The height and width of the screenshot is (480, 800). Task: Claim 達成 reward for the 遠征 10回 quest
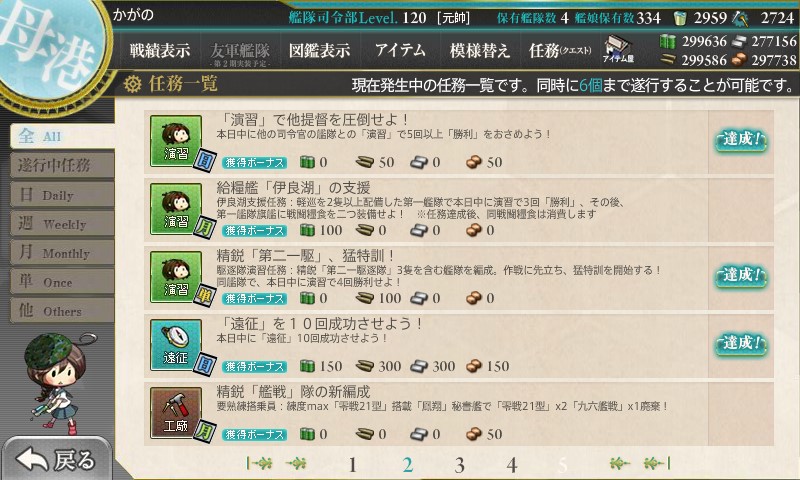coord(741,343)
